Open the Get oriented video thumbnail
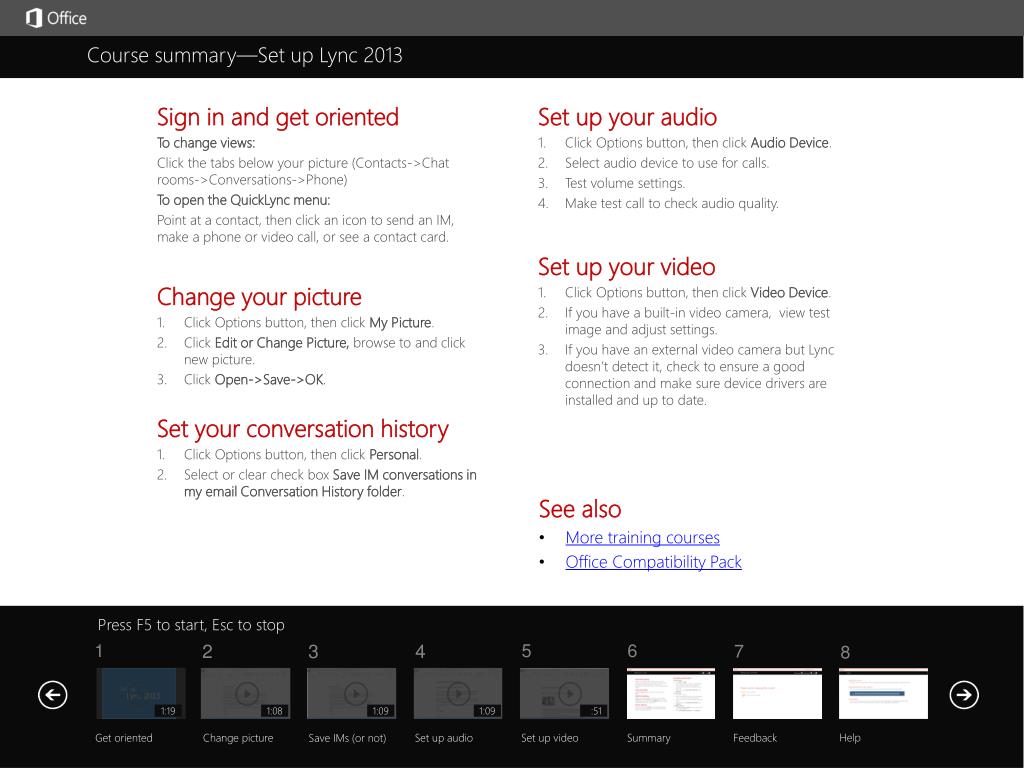Viewport: 1024px width, 768px height. point(140,693)
